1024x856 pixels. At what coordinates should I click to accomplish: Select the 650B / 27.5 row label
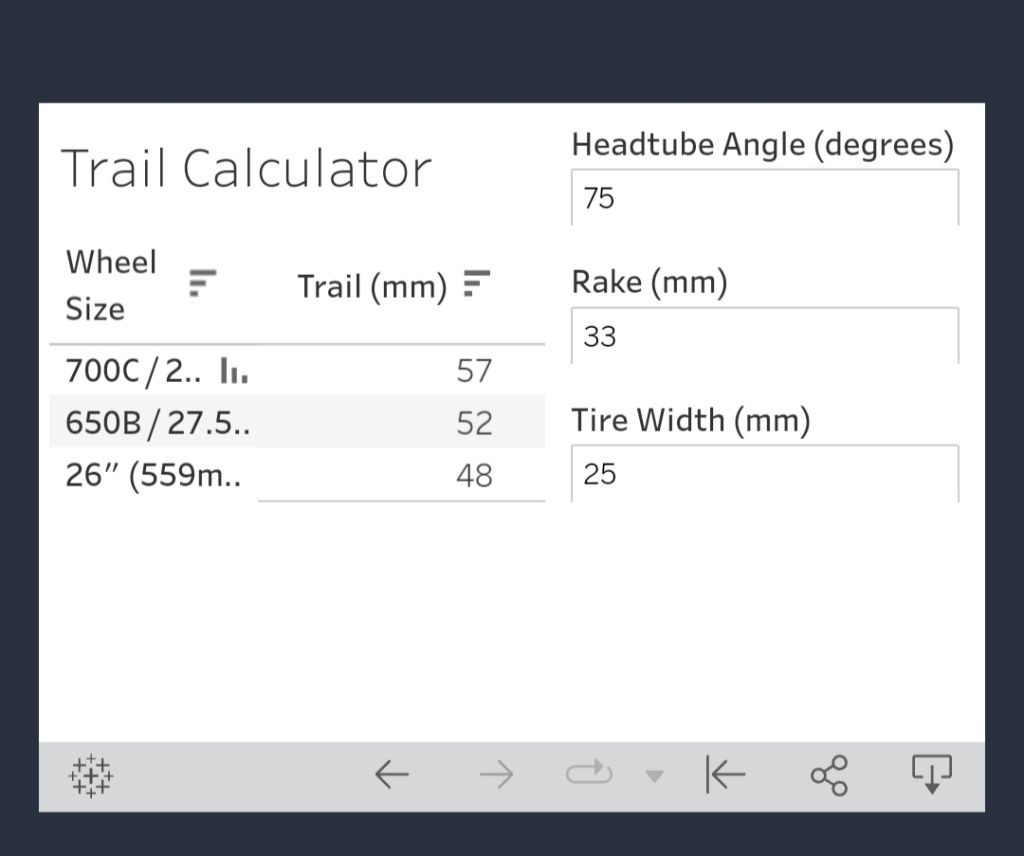pyautogui.click(x=157, y=423)
